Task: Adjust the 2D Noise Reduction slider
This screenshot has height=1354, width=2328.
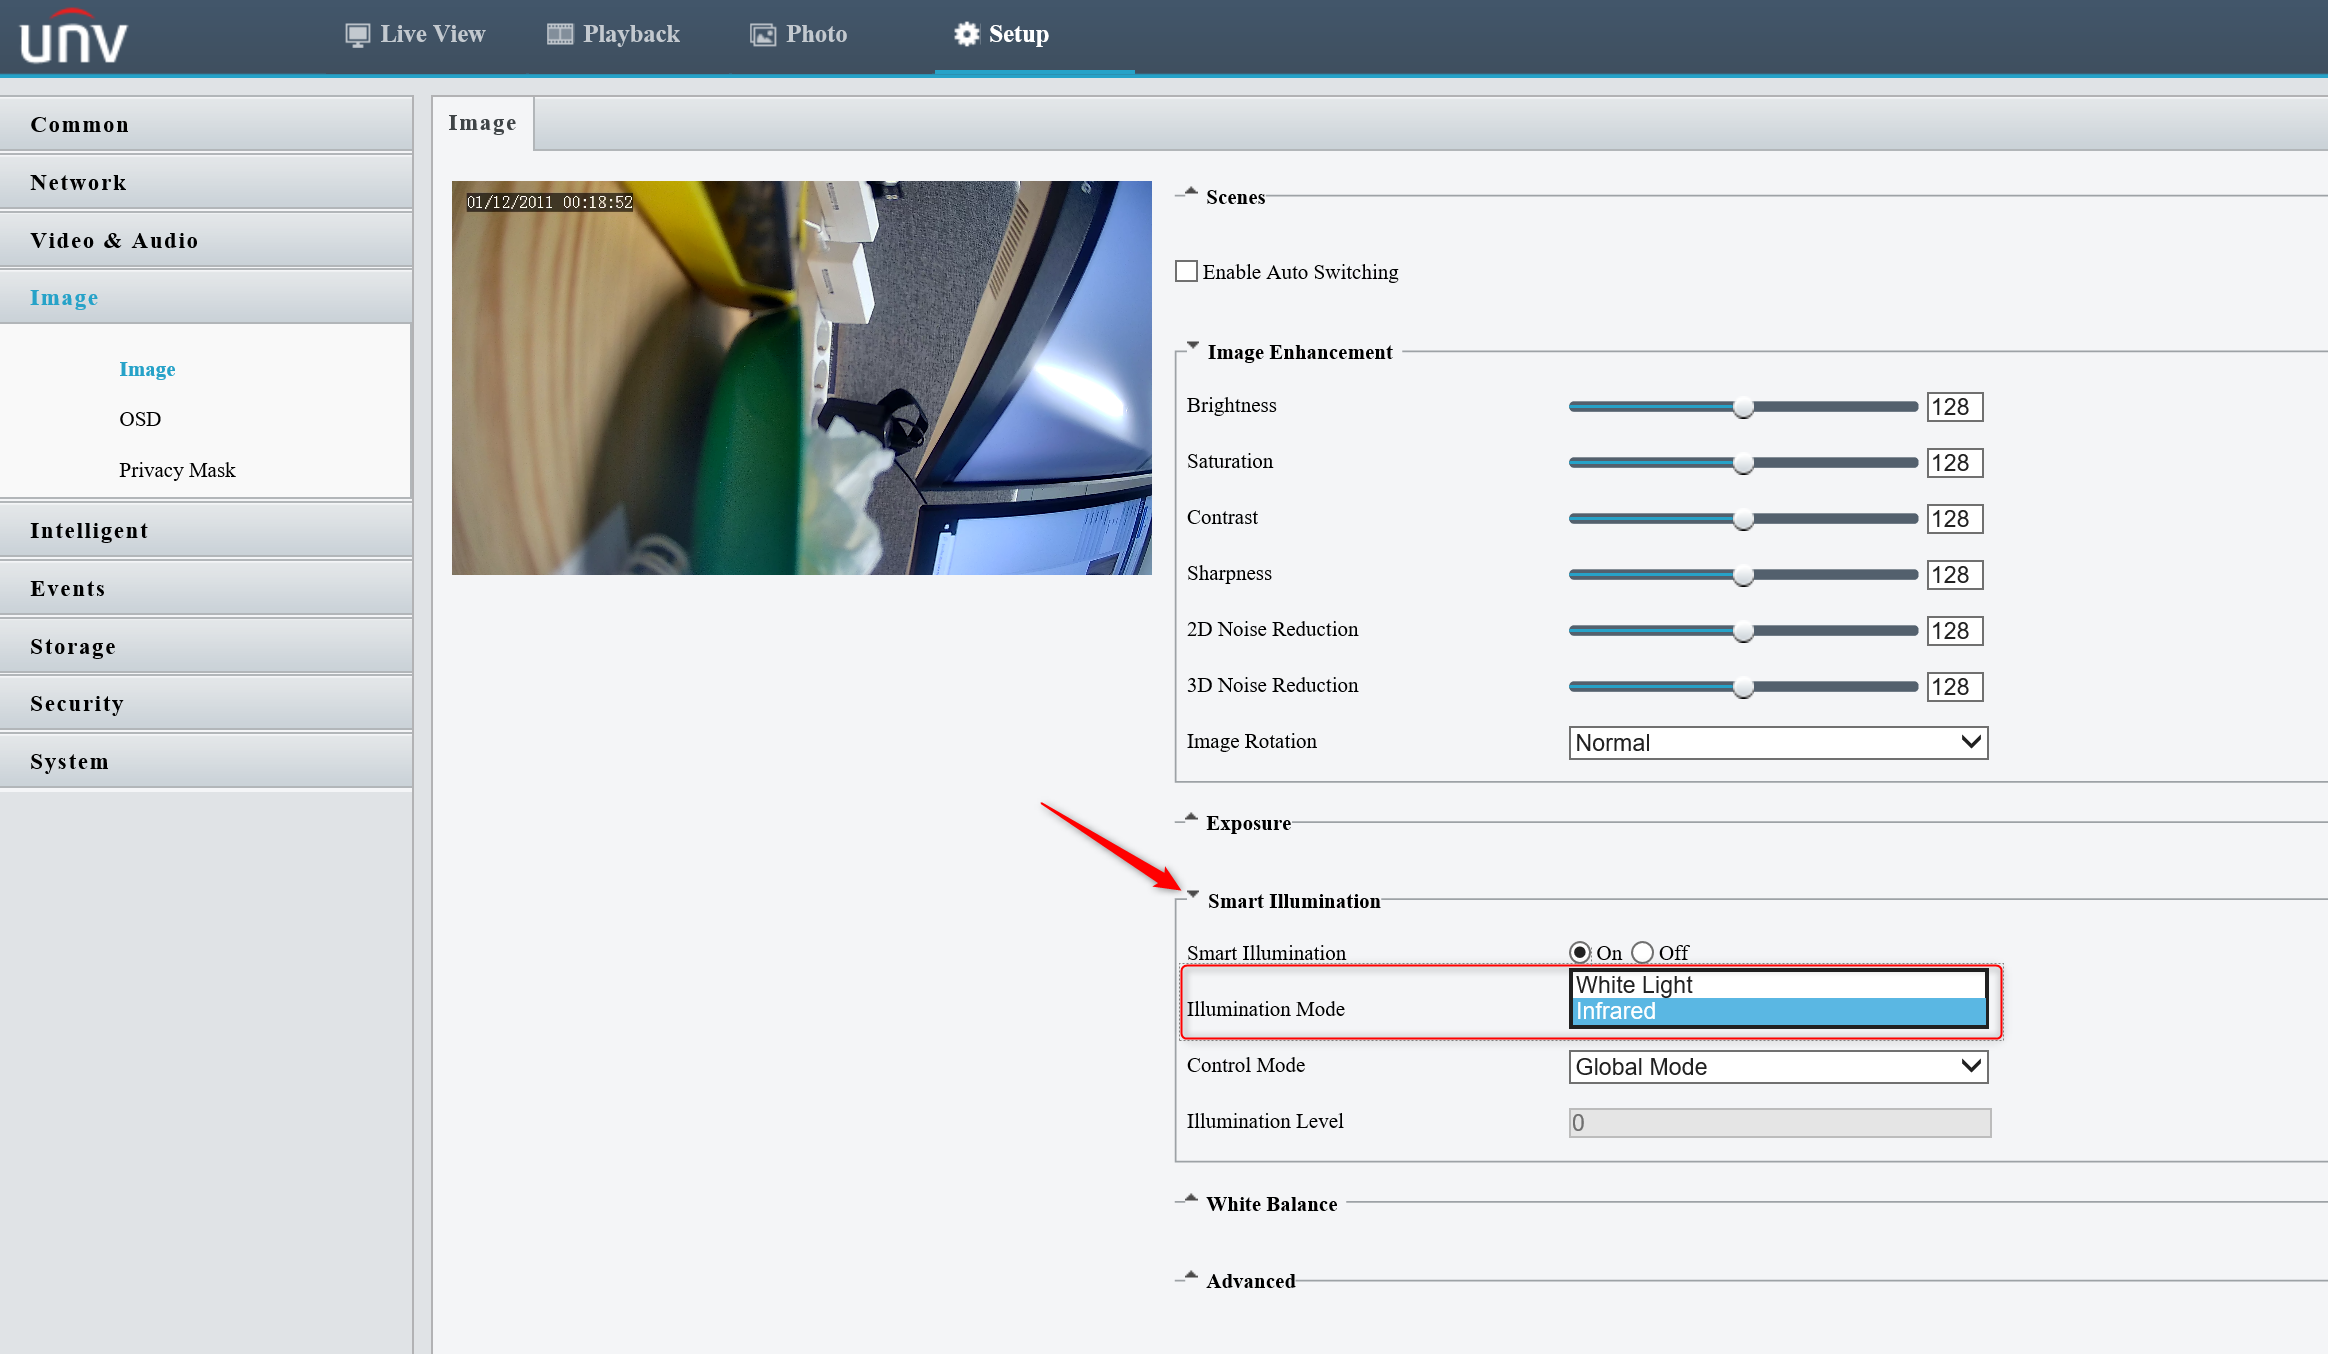Action: click(x=1743, y=631)
